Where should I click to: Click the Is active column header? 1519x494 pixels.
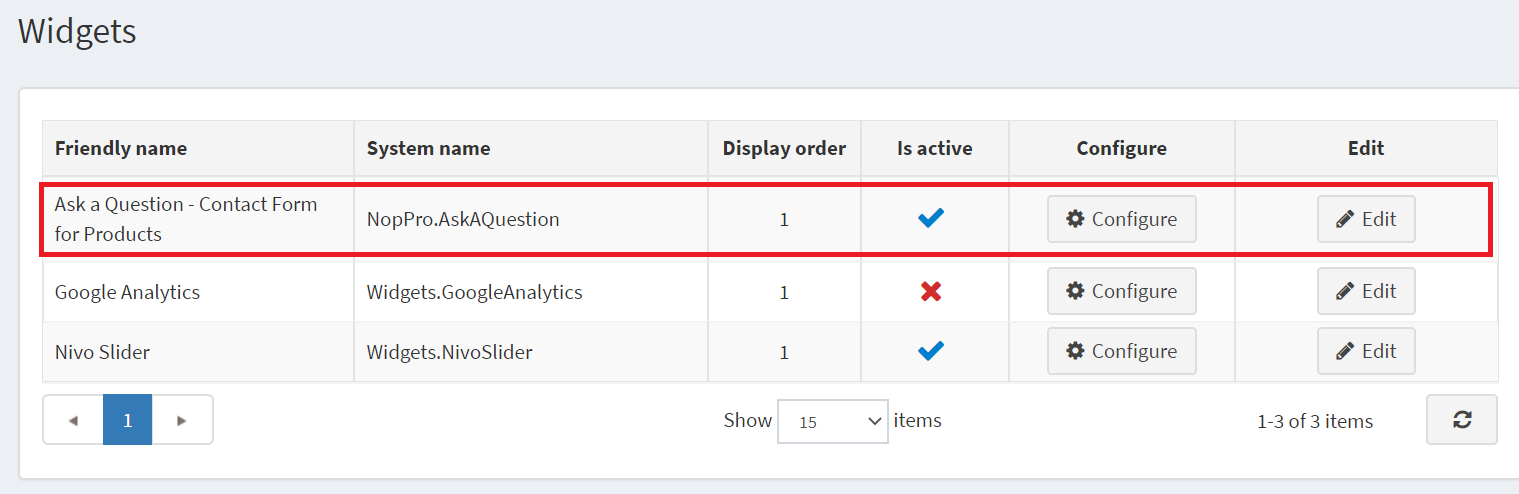(935, 148)
